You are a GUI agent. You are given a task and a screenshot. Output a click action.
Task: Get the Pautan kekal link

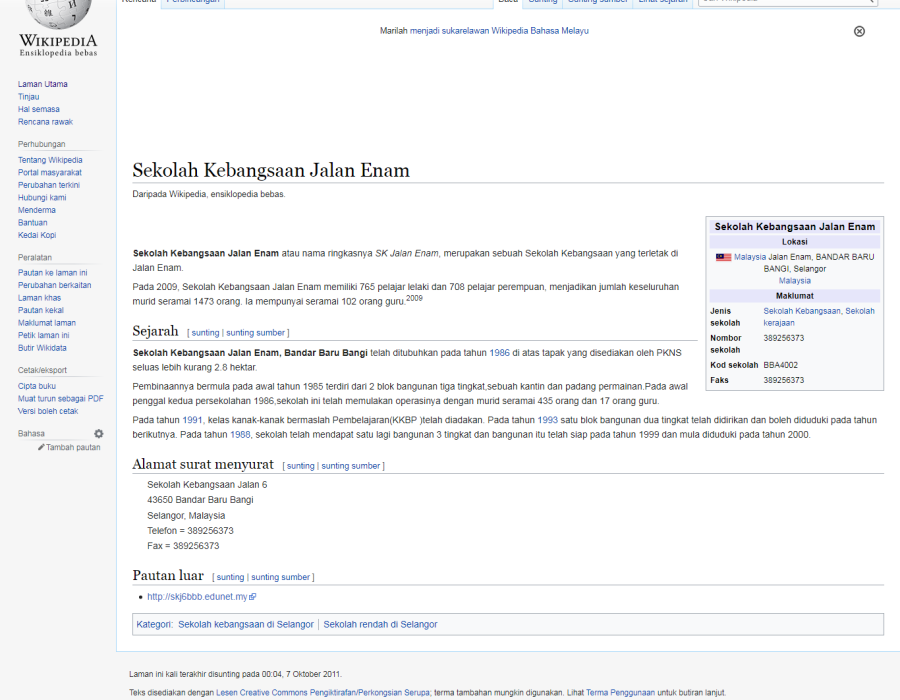41,310
